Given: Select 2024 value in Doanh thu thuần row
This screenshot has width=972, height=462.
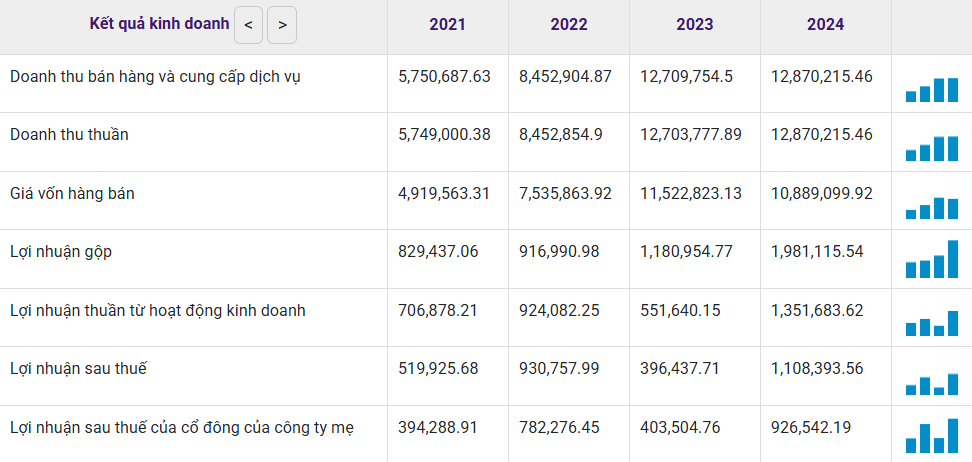Looking at the screenshot, I should (x=822, y=134).
